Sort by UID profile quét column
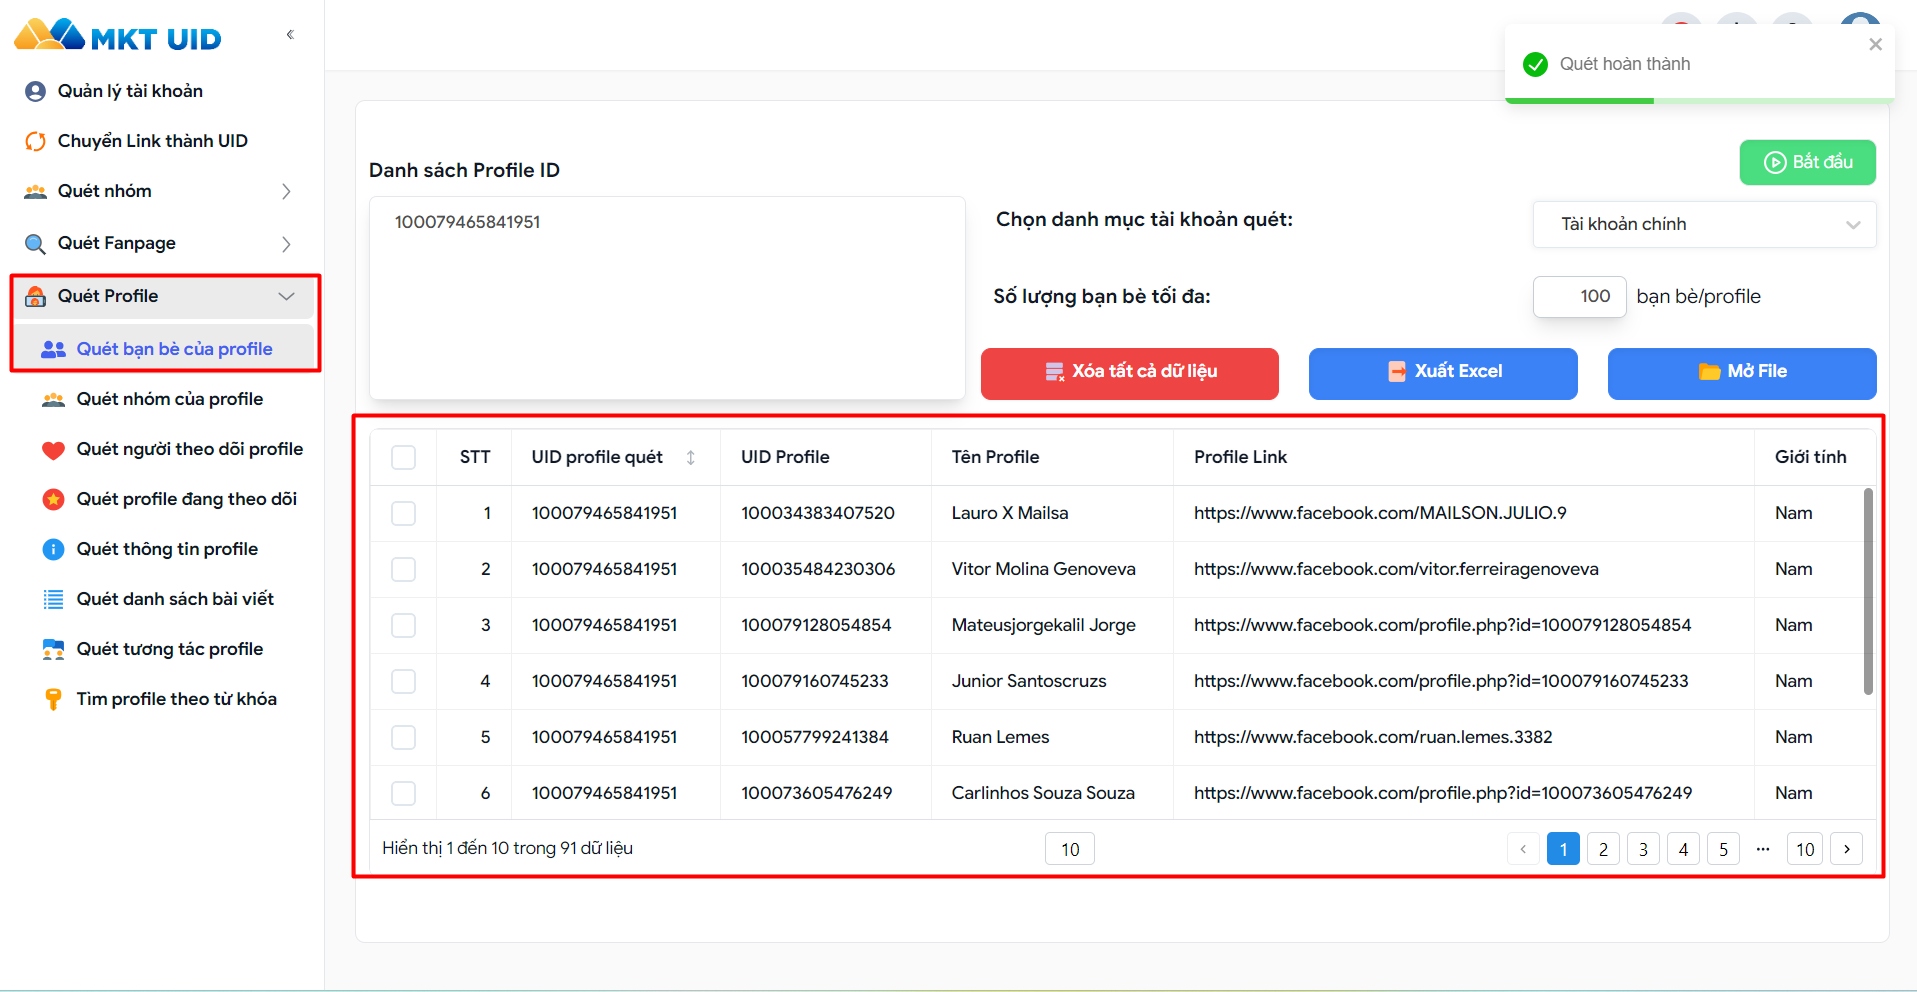This screenshot has height=992, width=1917. [690, 457]
